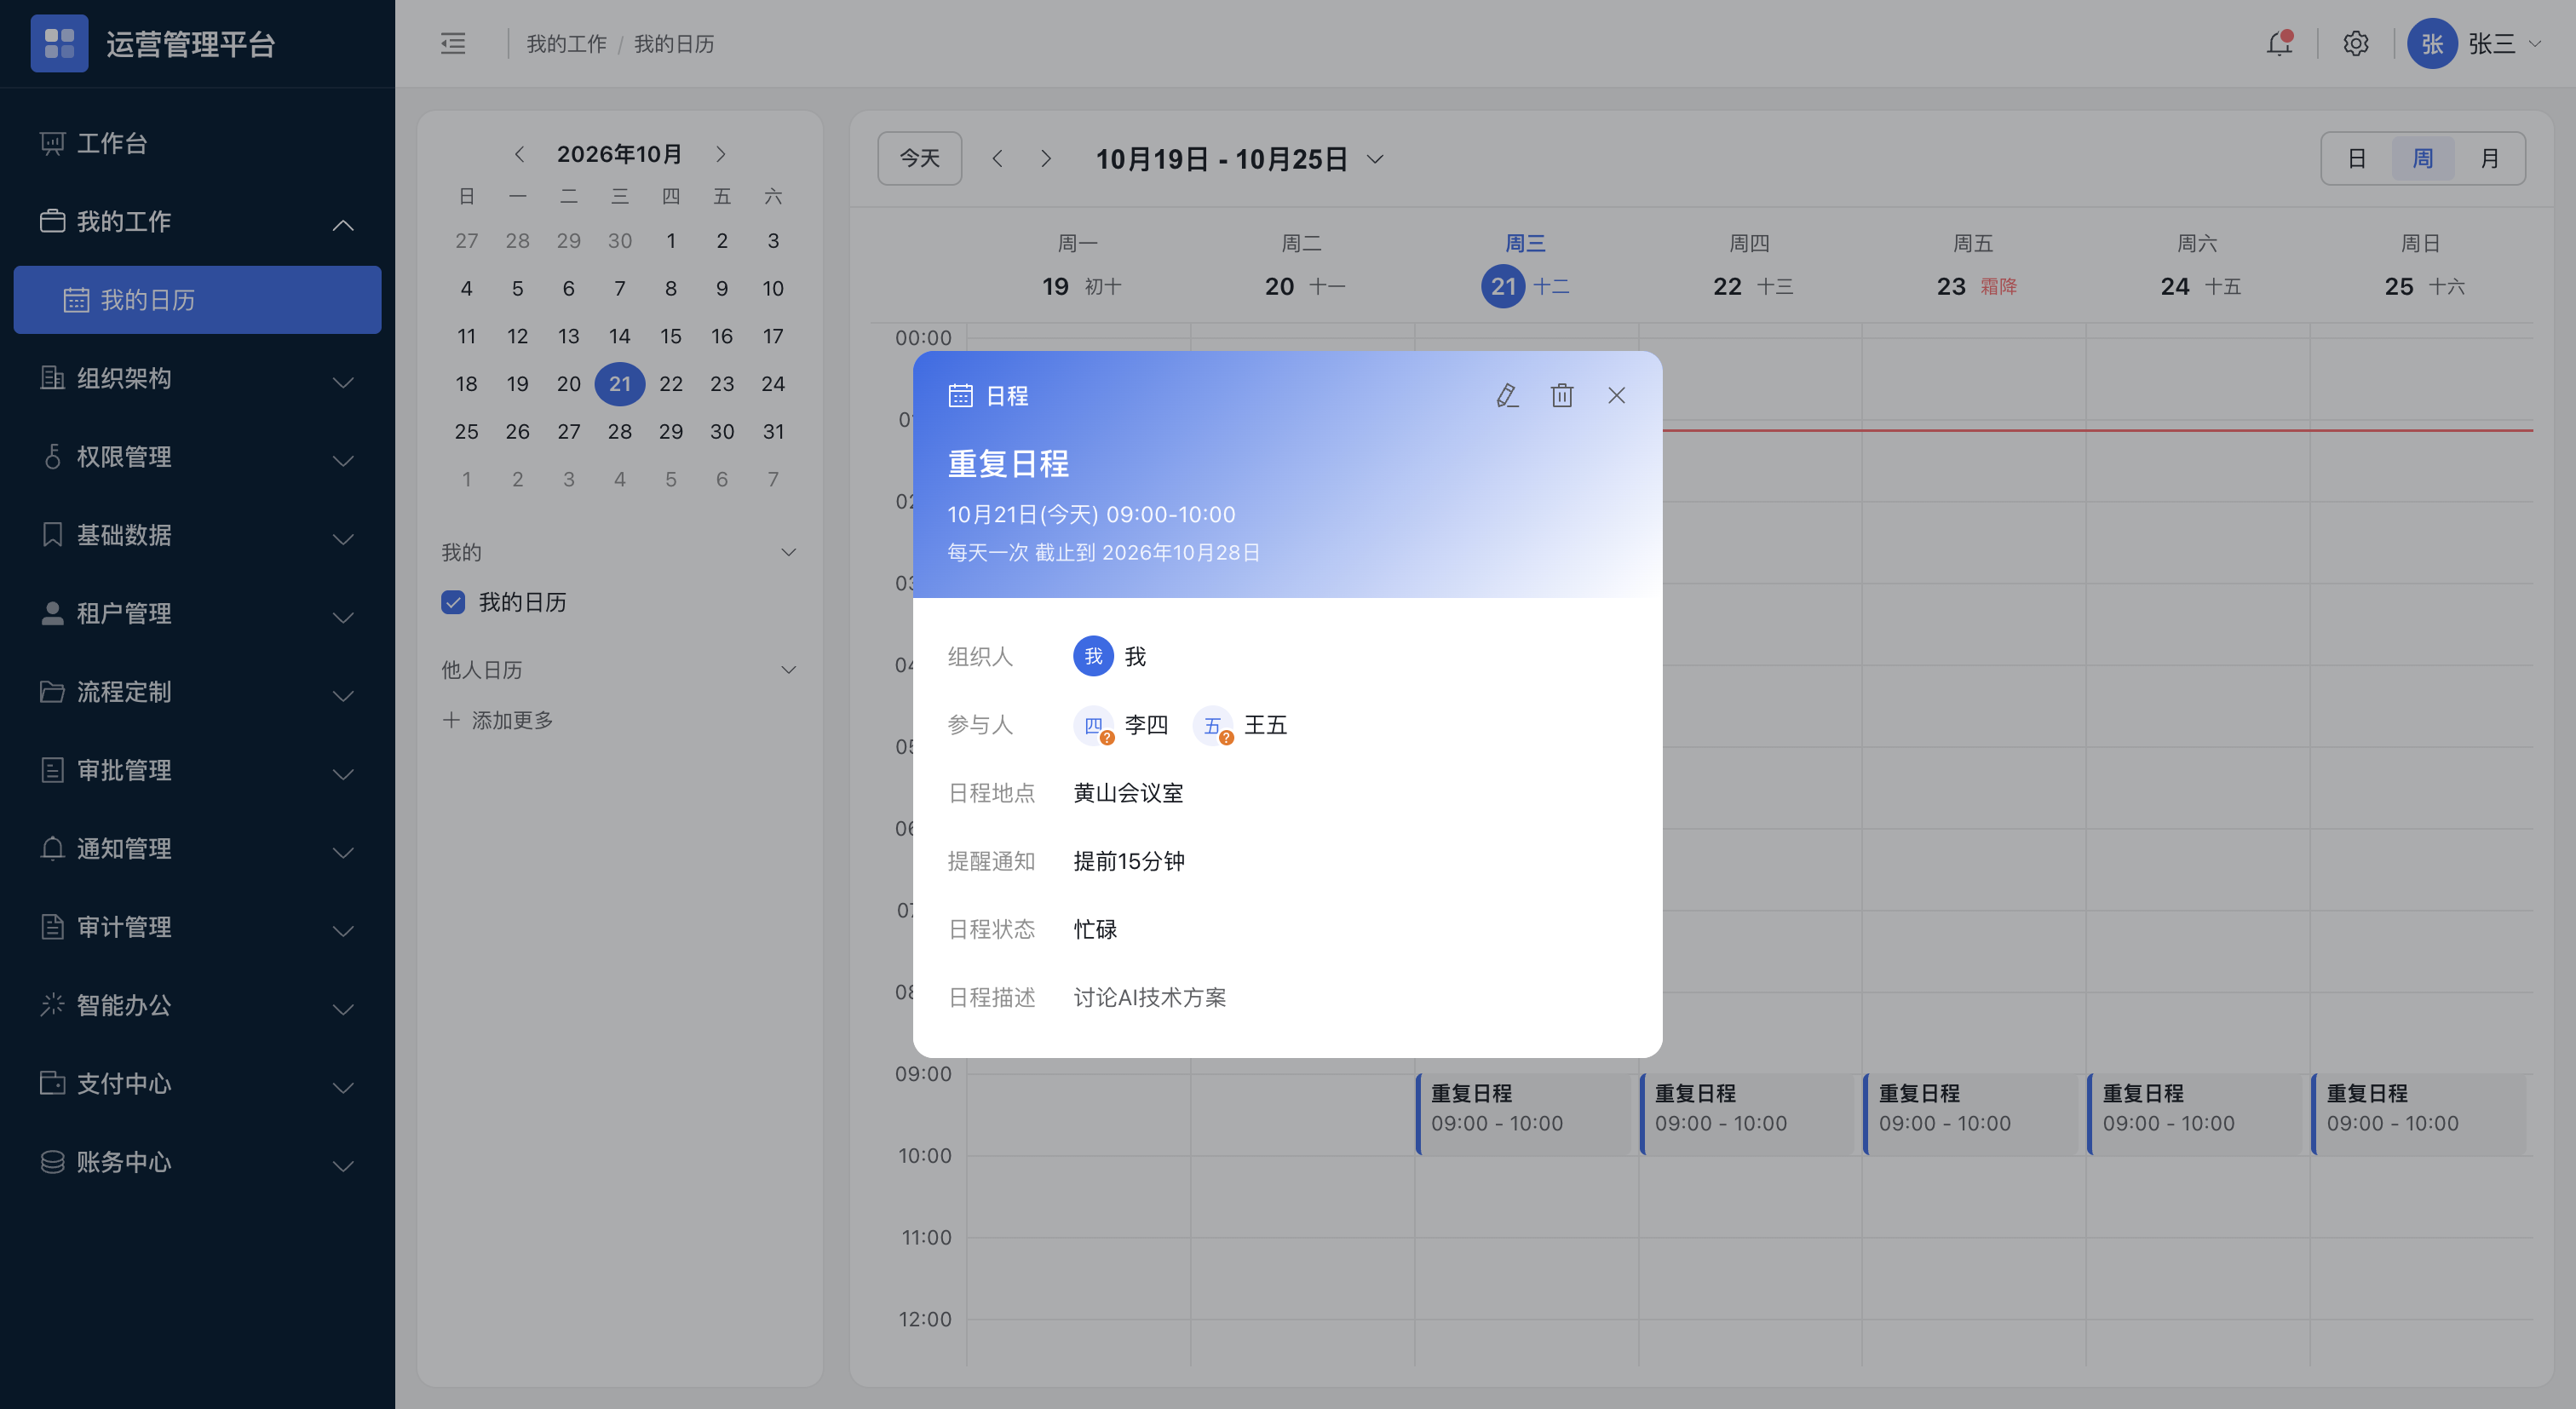2576x1409 pixels.
Task: Open 重复日程 event on Thursday 22
Action: [x=1748, y=1114]
